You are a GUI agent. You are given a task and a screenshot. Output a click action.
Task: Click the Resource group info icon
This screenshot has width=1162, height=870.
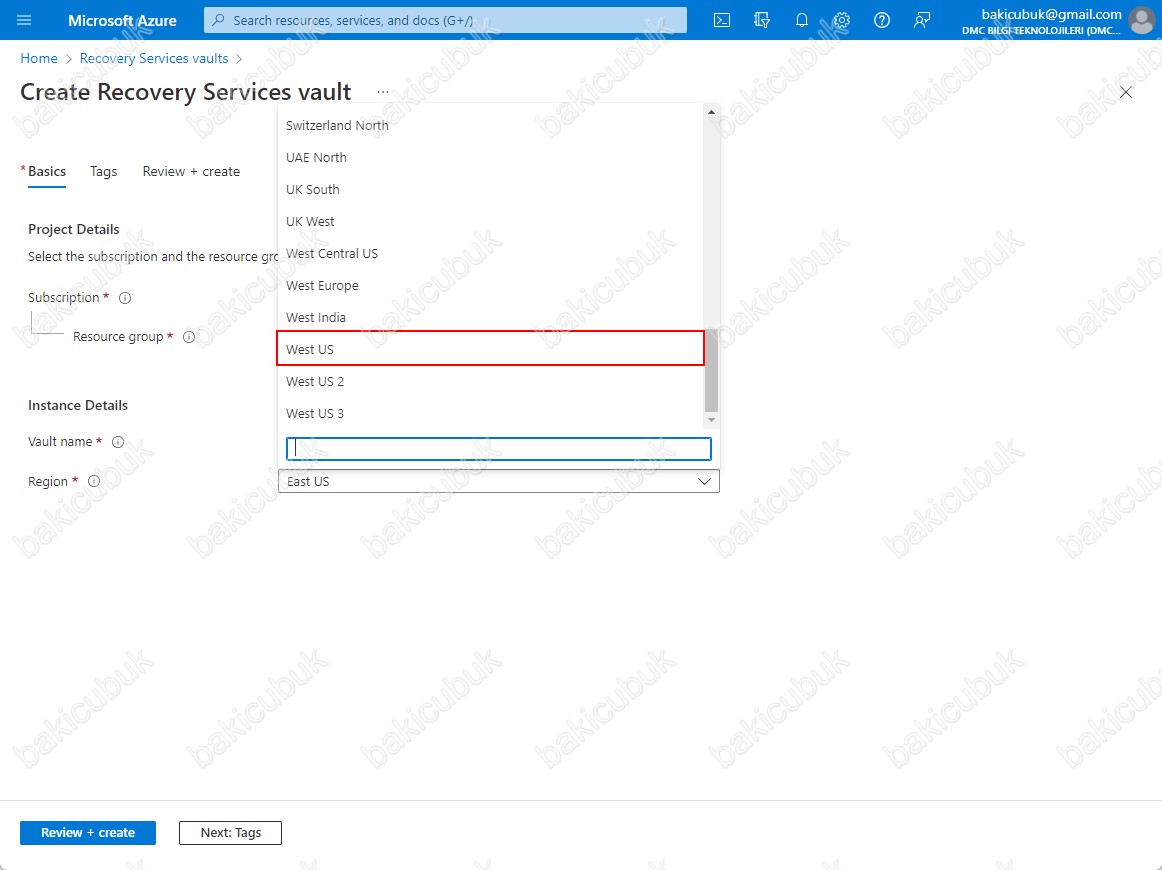pyautogui.click(x=189, y=337)
